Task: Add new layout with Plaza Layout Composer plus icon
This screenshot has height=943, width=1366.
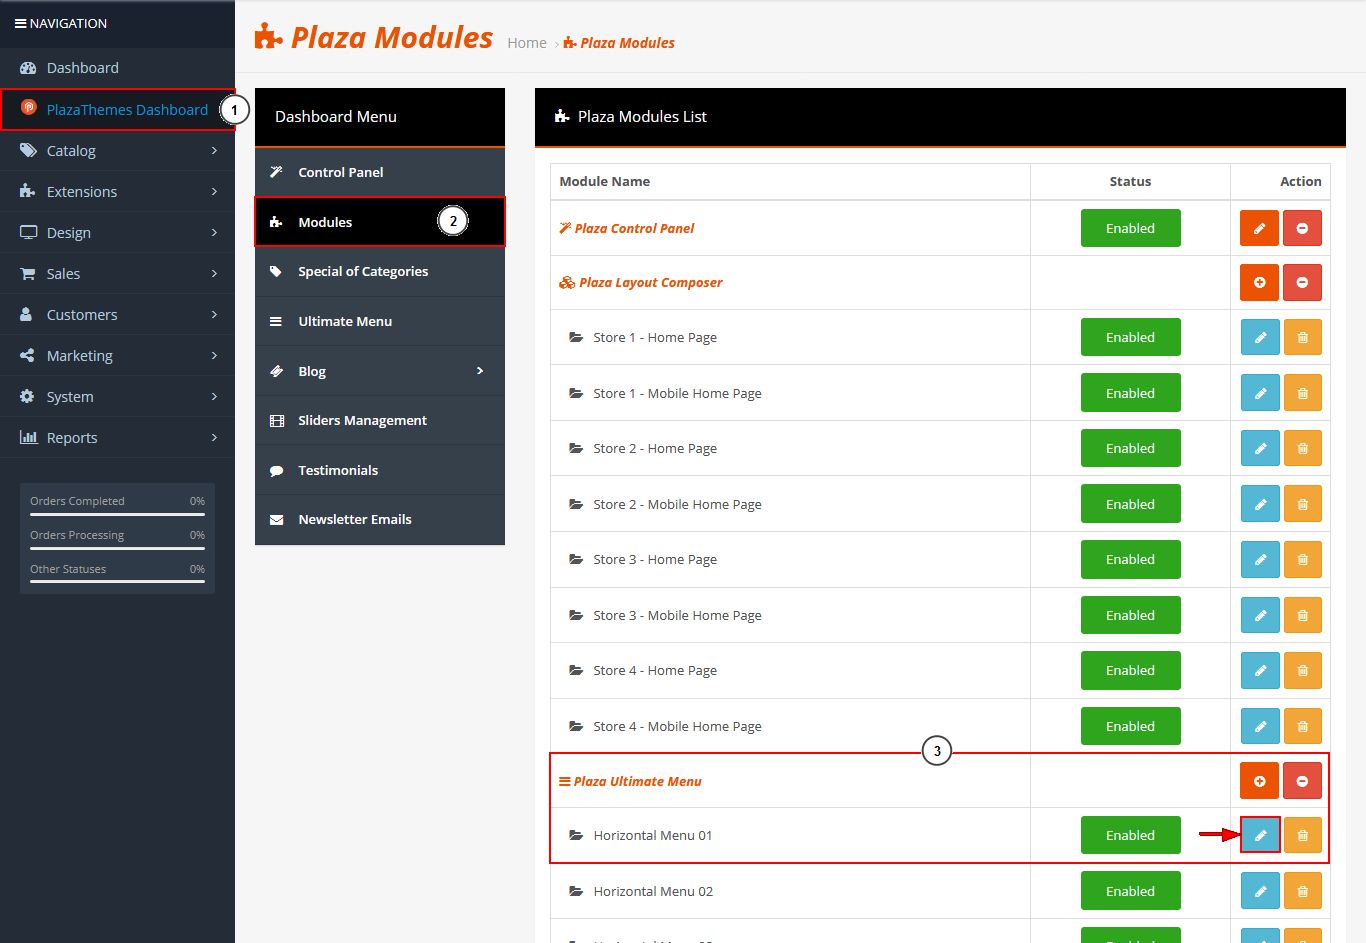Action: (x=1260, y=282)
